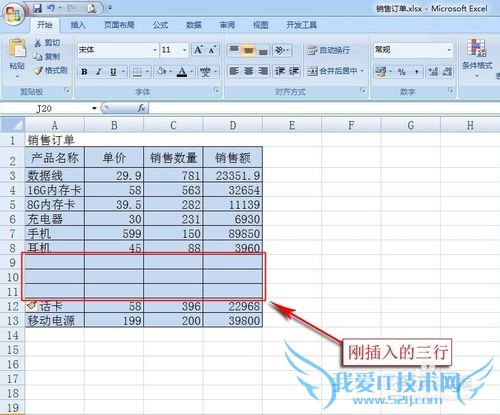Save the workbook from quick access toolbar
Viewport: 500px width, 415px height.
point(37,8)
